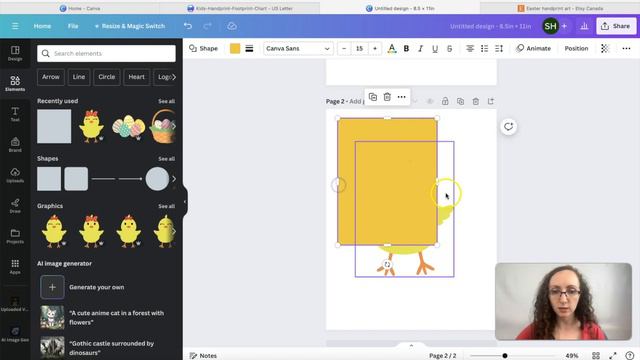Decrease font size with minus
This screenshot has height=360, width=640.
pos(344,49)
